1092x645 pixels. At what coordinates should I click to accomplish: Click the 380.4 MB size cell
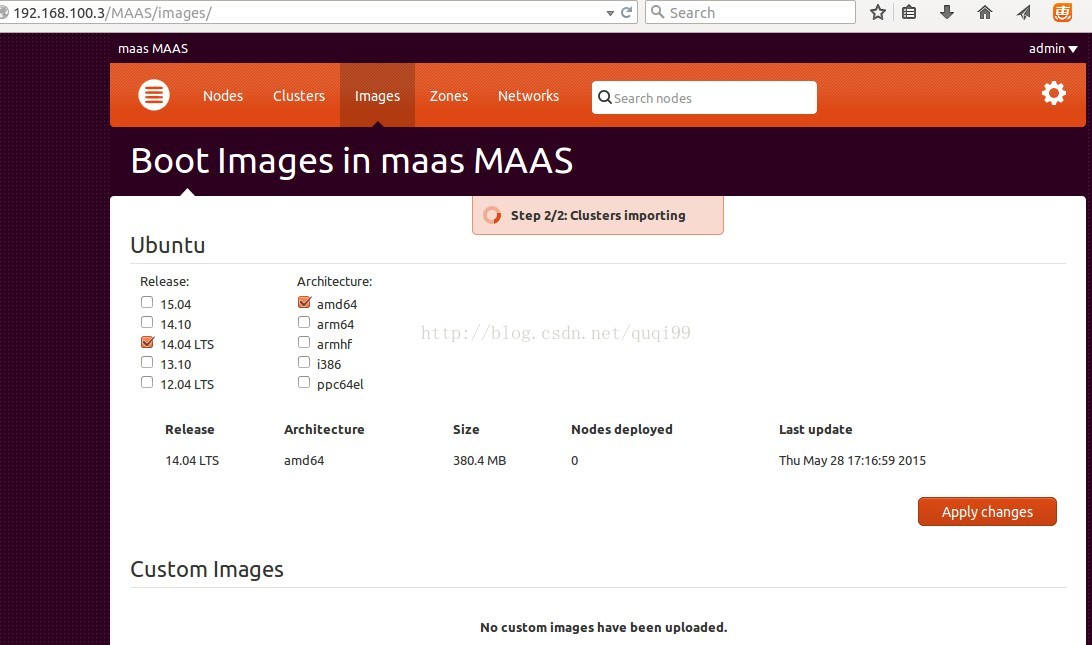coord(479,460)
